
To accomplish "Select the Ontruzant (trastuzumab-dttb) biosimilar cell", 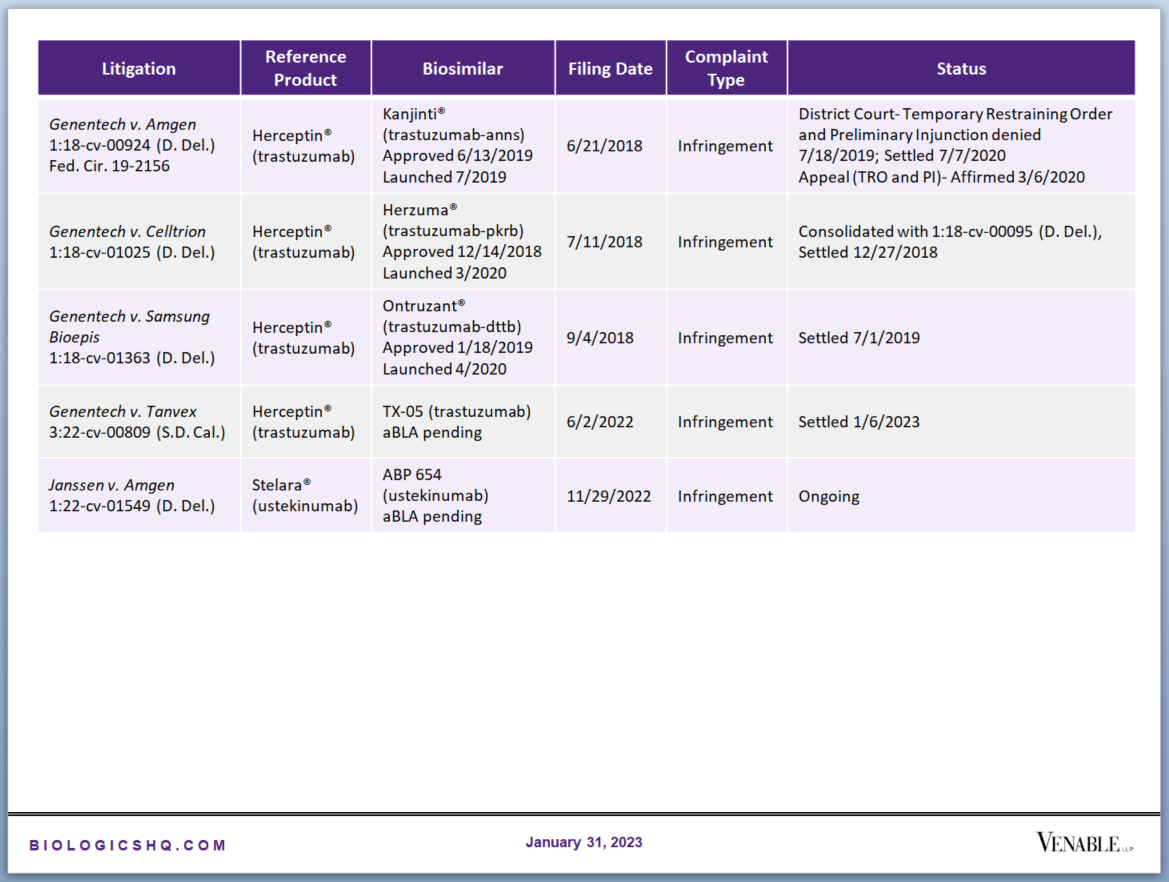I will [x=463, y=337].
